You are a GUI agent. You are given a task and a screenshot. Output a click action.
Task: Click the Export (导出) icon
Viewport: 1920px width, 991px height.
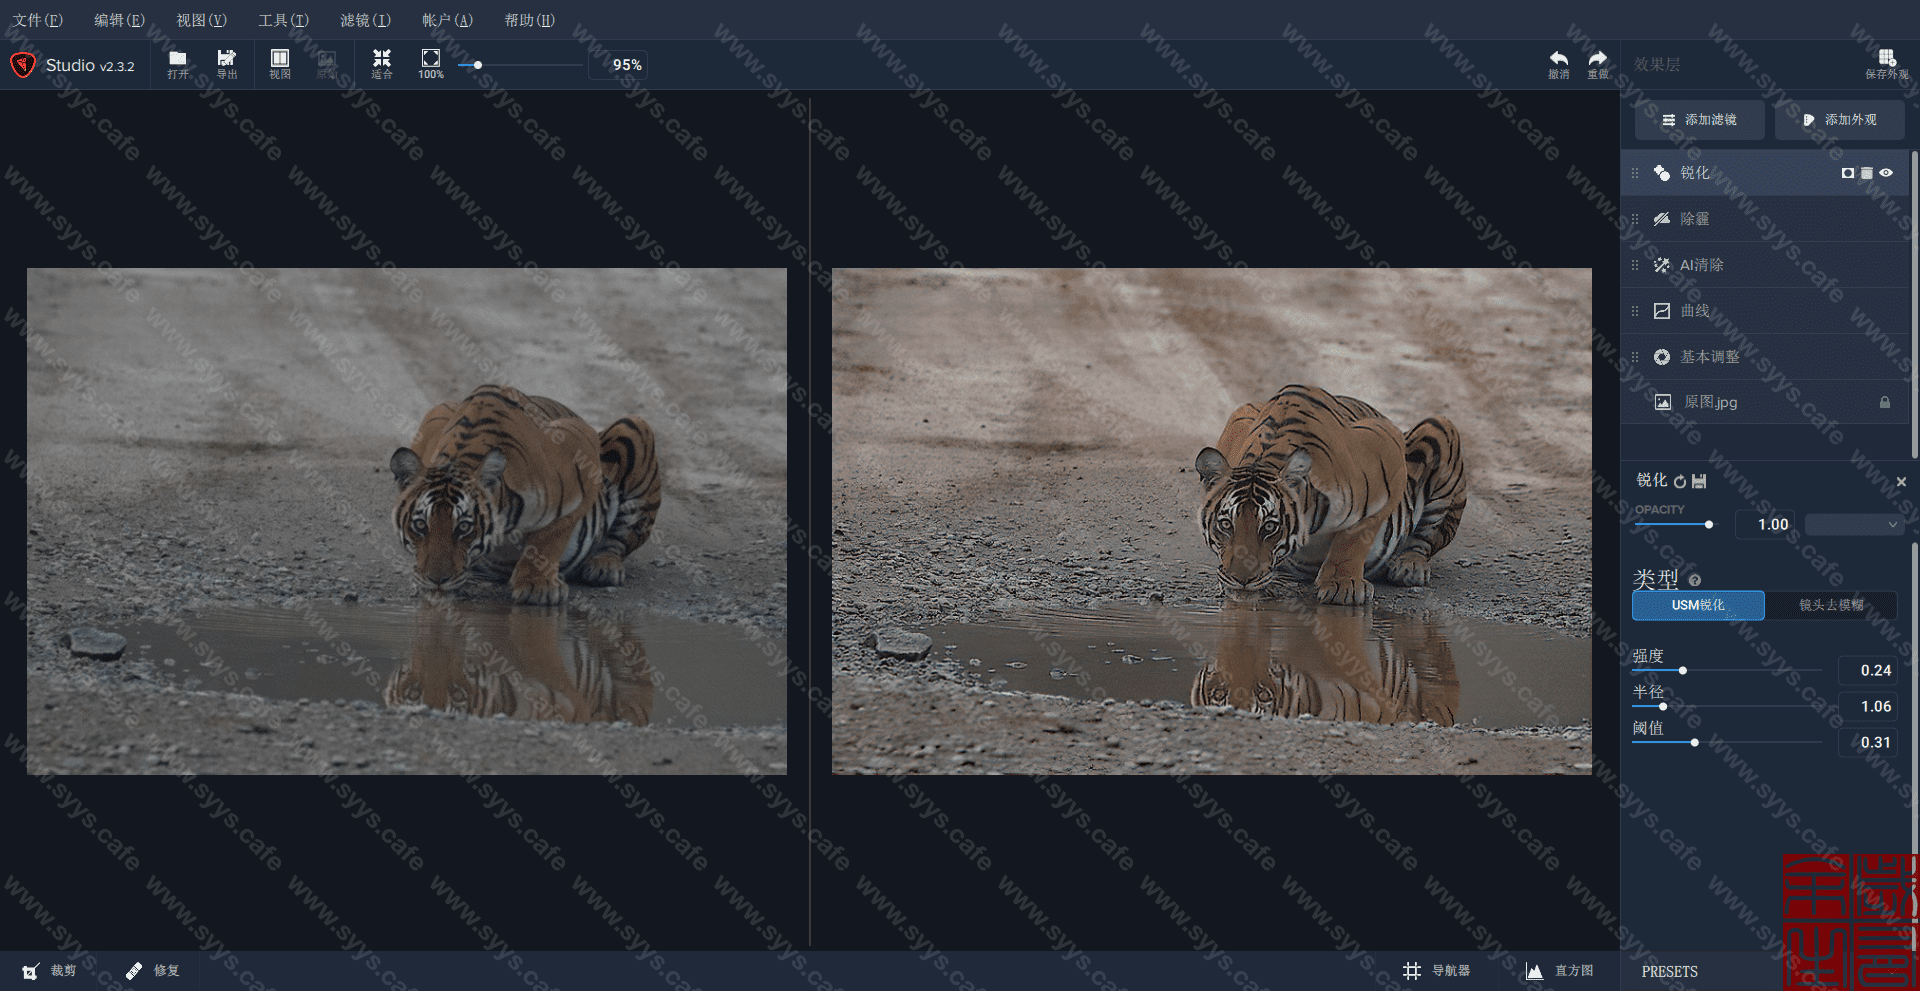coord(227,63)
